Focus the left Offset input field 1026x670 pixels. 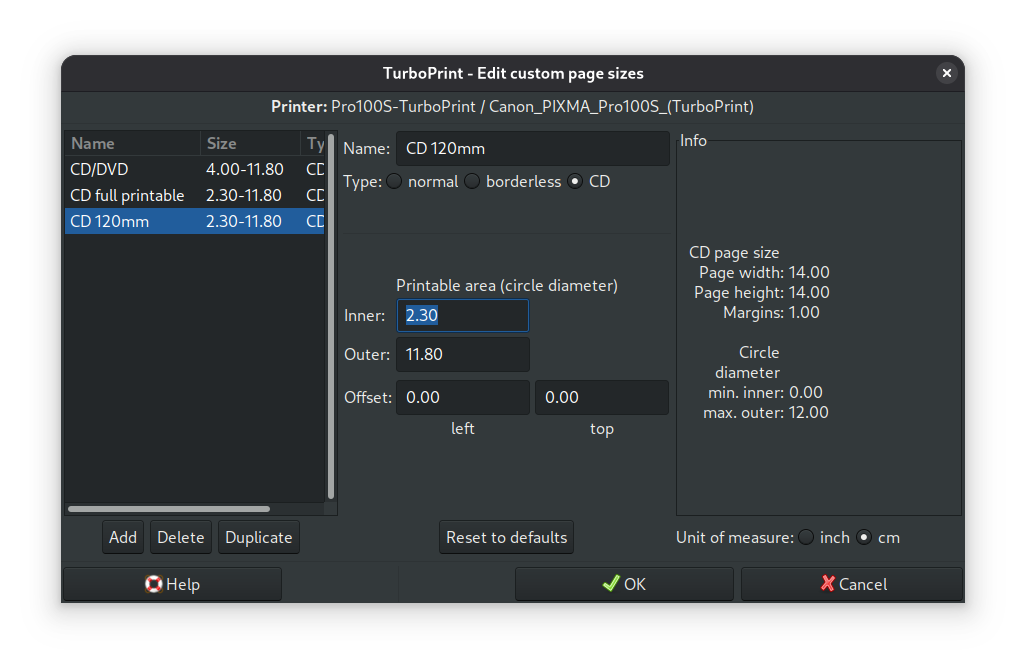[463, 397]
